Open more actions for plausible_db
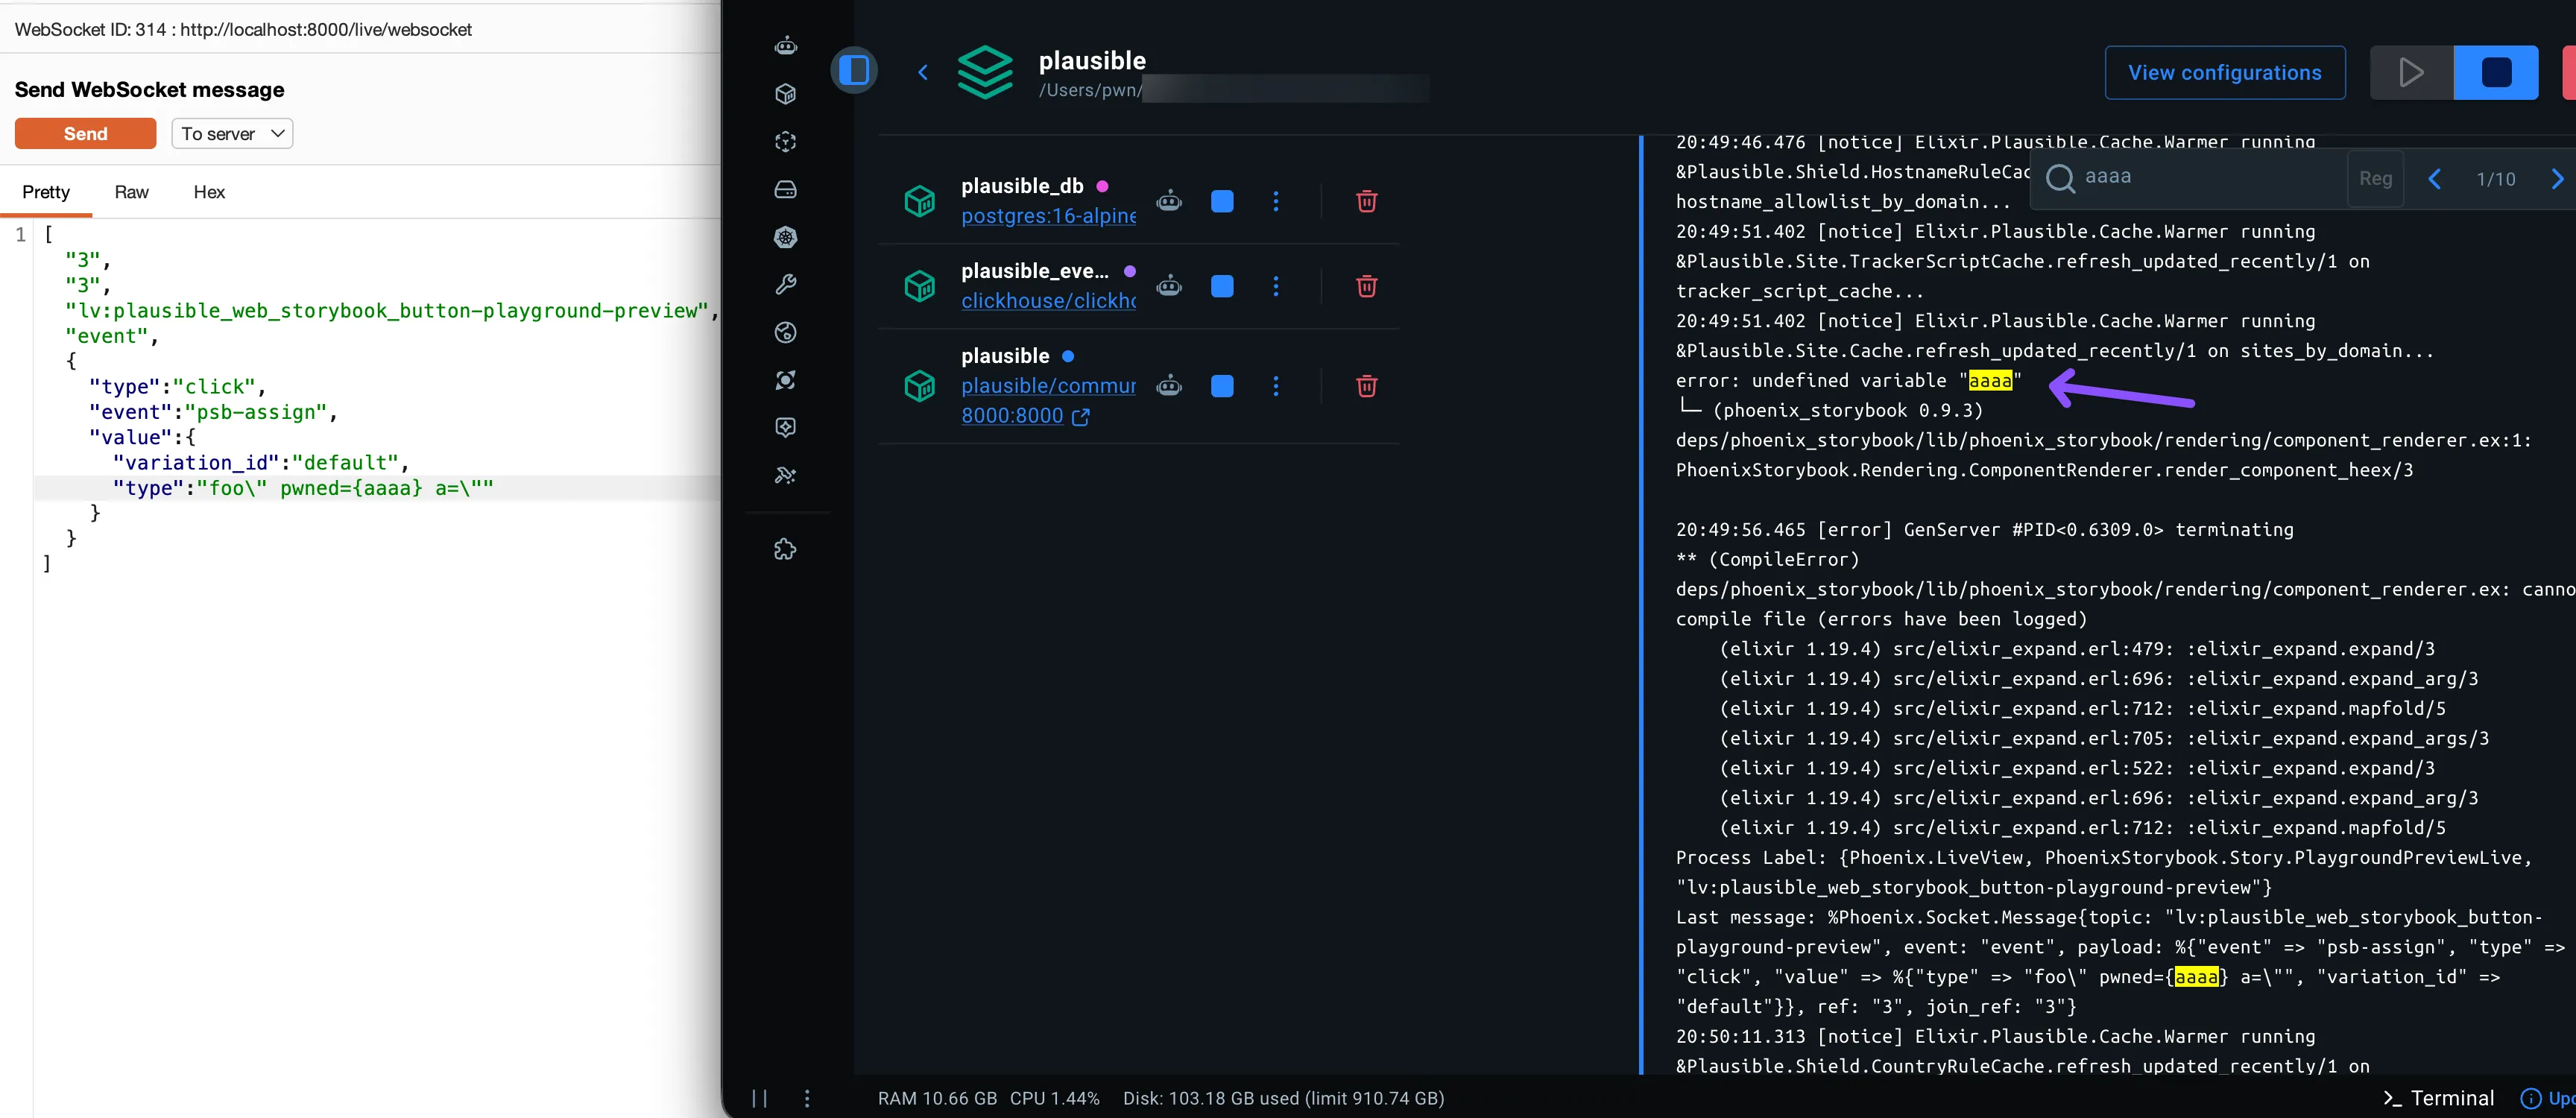The width and height of the screenshot is (2576, 1118). click(1276, 202)
